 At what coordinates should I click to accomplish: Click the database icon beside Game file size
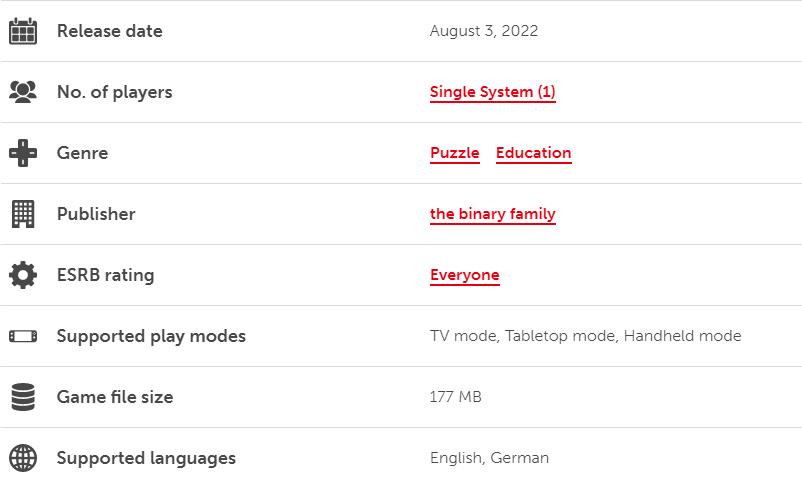pyautogui.click(x=23, y=397)
